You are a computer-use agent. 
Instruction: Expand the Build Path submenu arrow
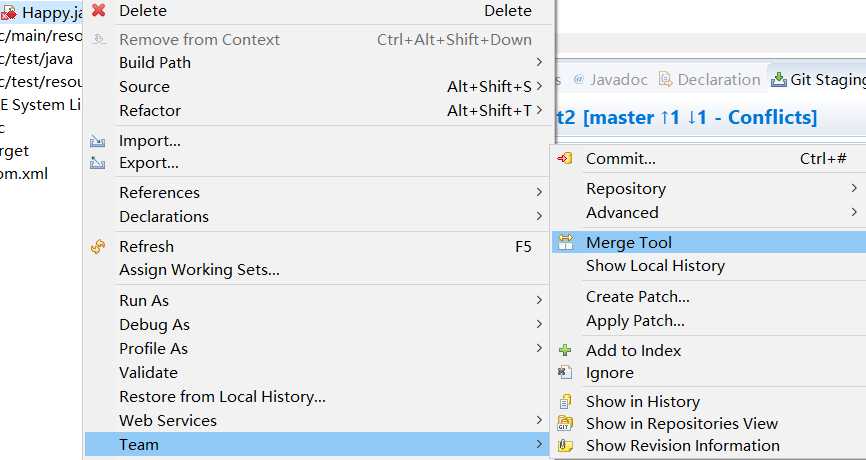(539, 62)
